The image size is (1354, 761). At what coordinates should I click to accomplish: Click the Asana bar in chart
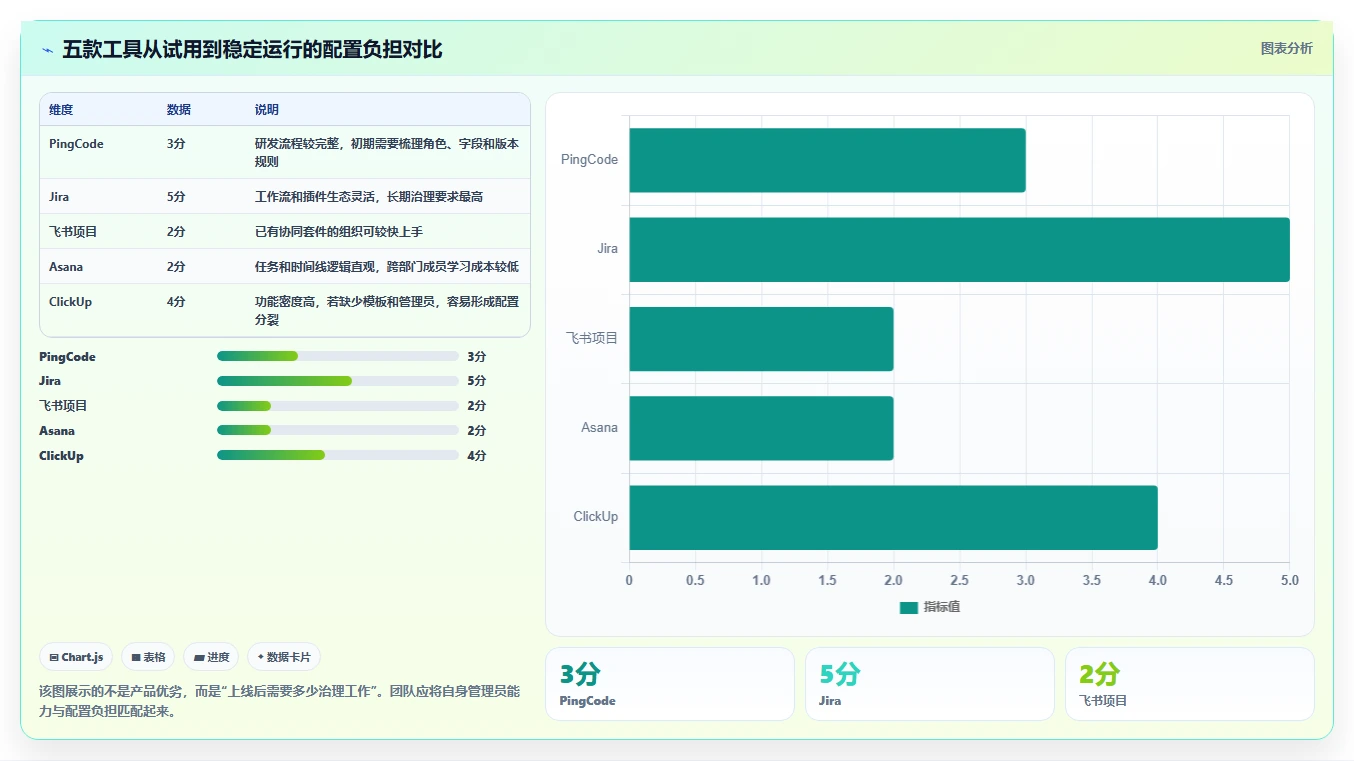tap(761, 428)
